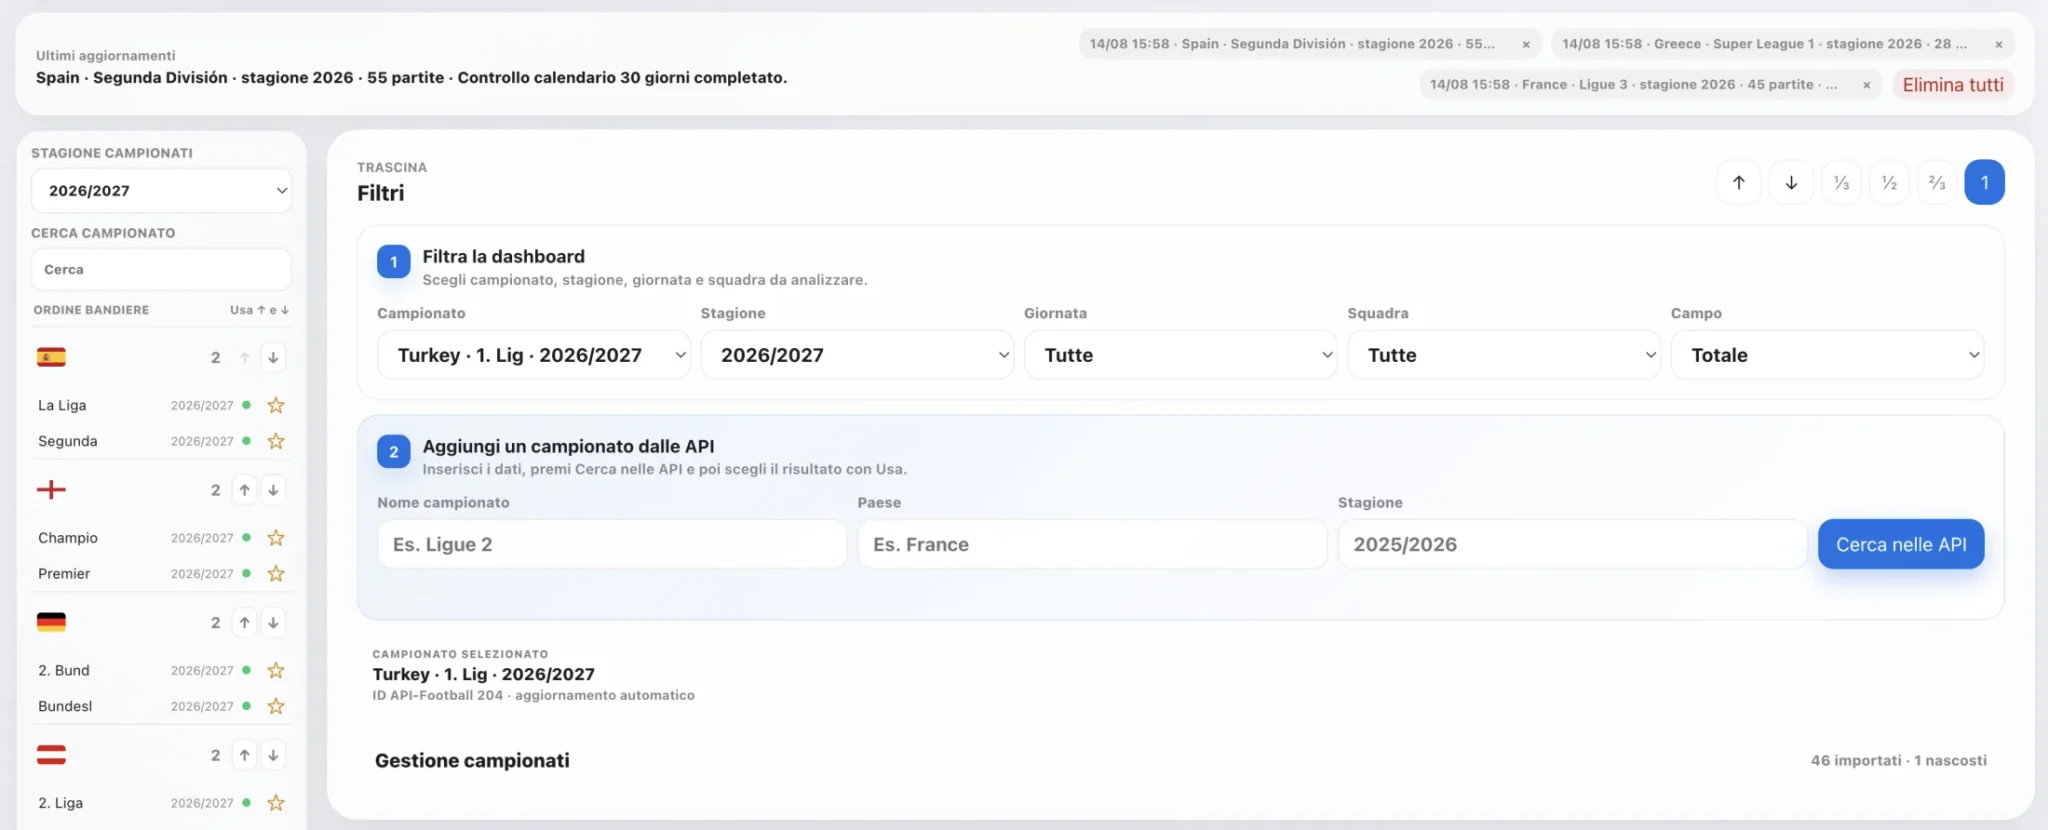Click Elimina tutti button
The width and height of the screenshot is (2048, 830).
[1953, 85]
